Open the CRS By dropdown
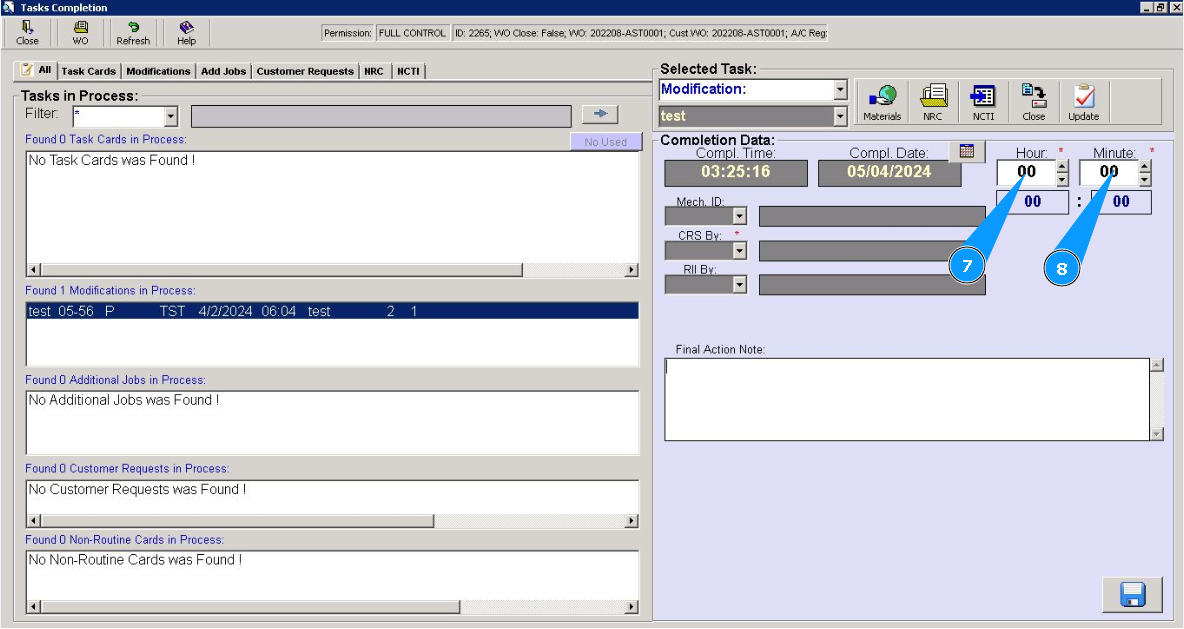Viewport: 1184px width, 629px height. 740,250
